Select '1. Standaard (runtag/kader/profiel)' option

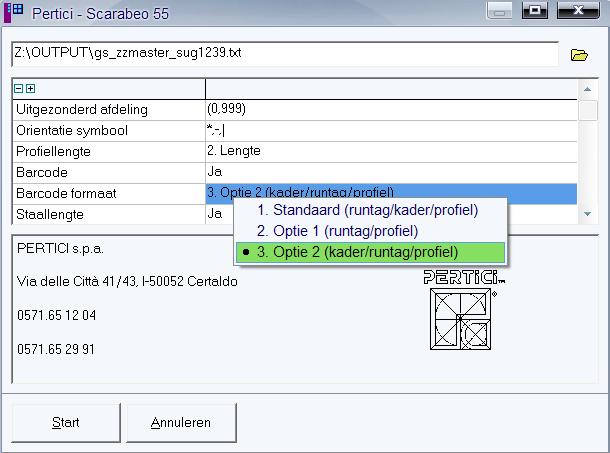click(370, 210)
